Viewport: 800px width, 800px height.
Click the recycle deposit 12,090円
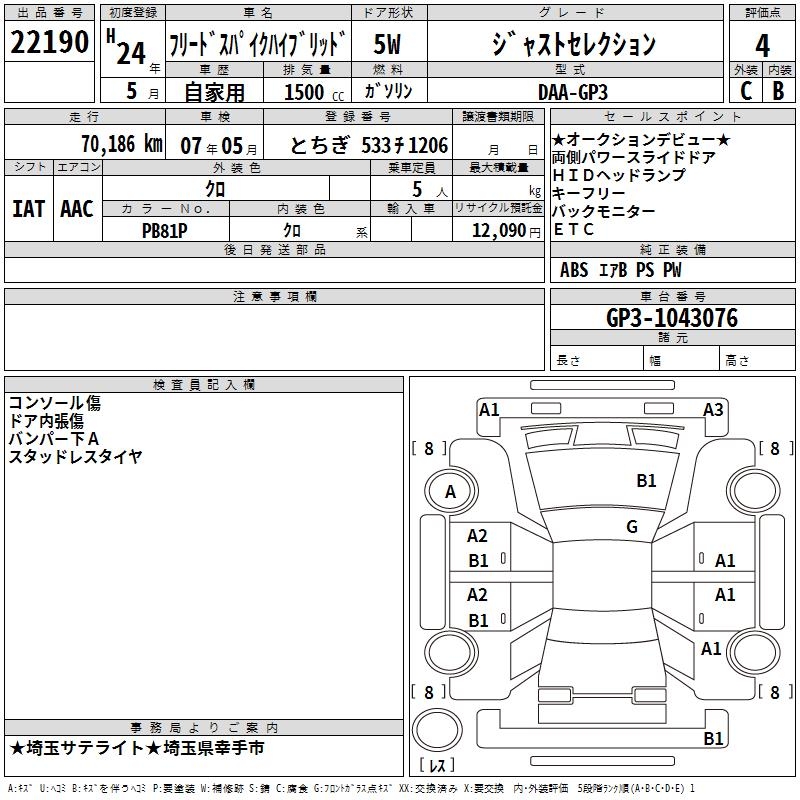[x=506, y=231]
